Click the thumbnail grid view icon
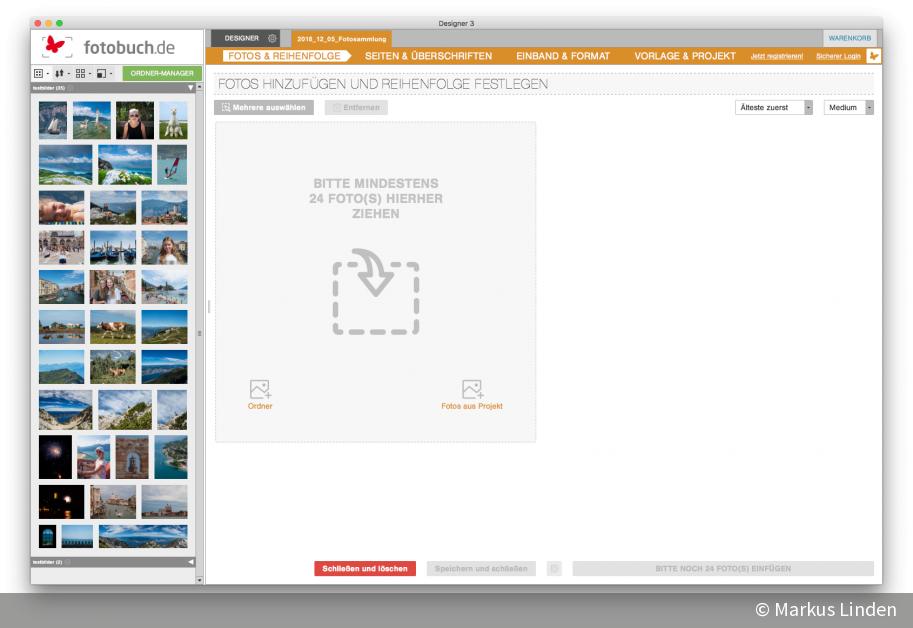 (x=39, y=73)
